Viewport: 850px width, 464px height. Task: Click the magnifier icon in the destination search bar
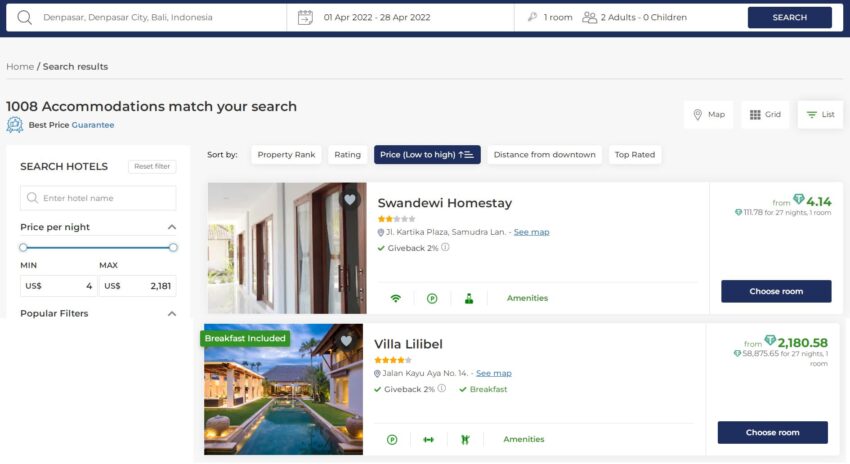point(24,17)
